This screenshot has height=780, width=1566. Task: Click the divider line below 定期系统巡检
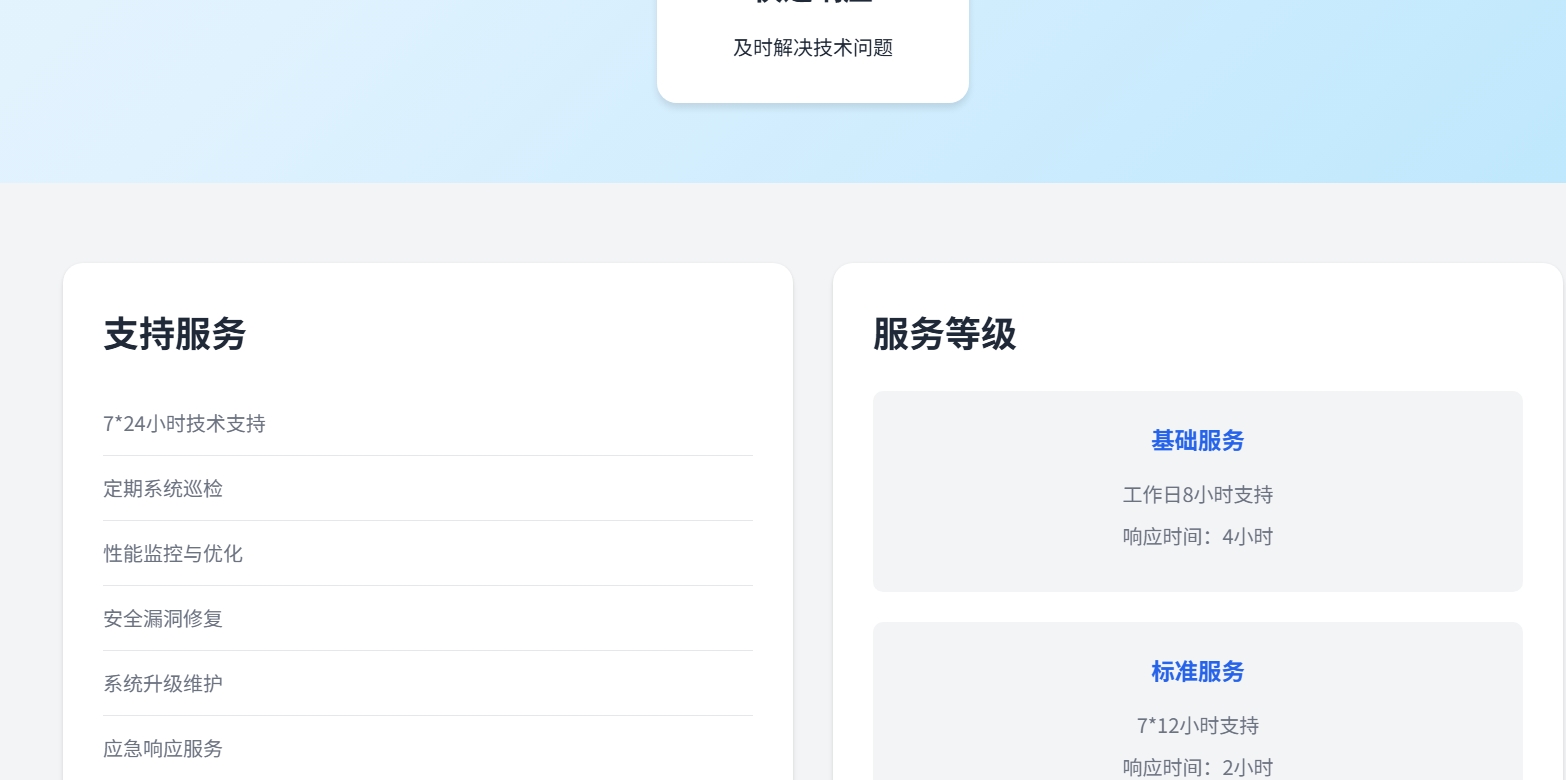point(428,520)
